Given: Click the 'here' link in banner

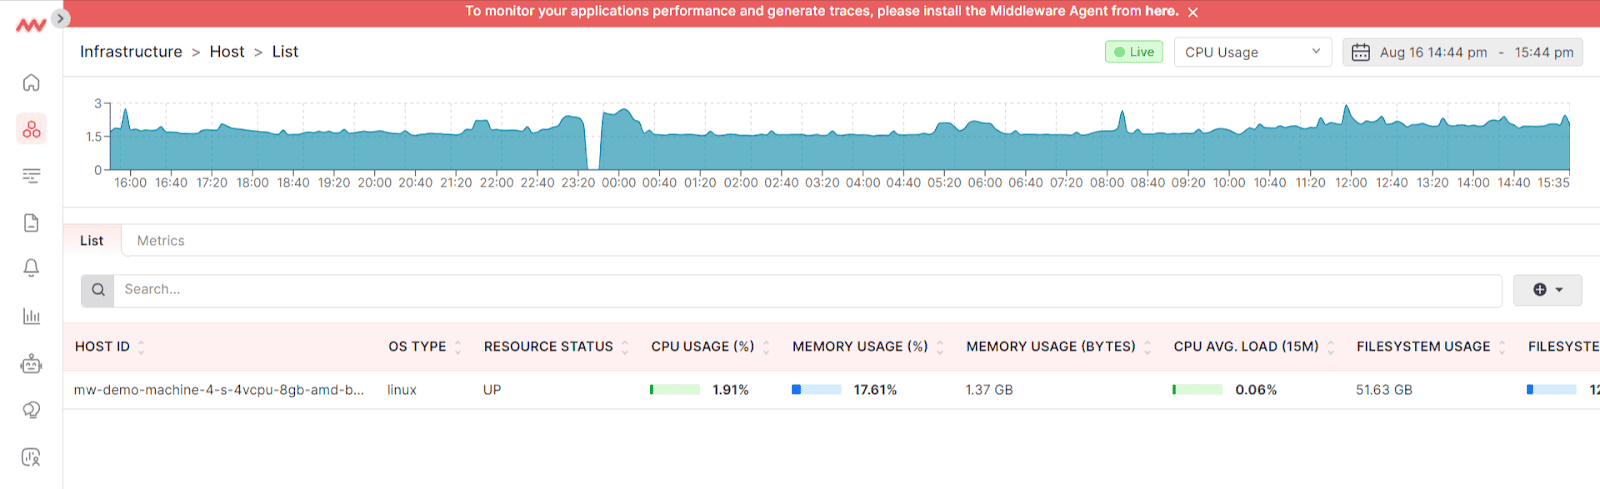Looking at the screenshot, I should [1161, 12].
